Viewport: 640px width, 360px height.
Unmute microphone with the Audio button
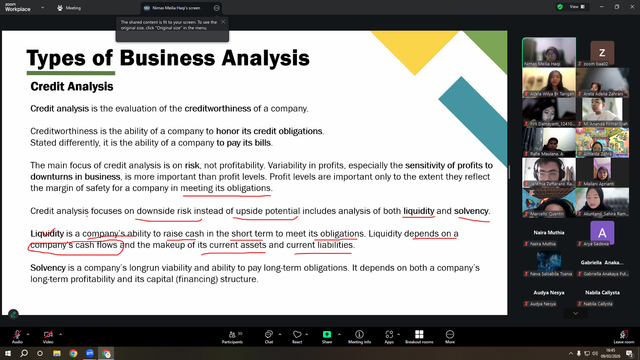click(17, 336)
